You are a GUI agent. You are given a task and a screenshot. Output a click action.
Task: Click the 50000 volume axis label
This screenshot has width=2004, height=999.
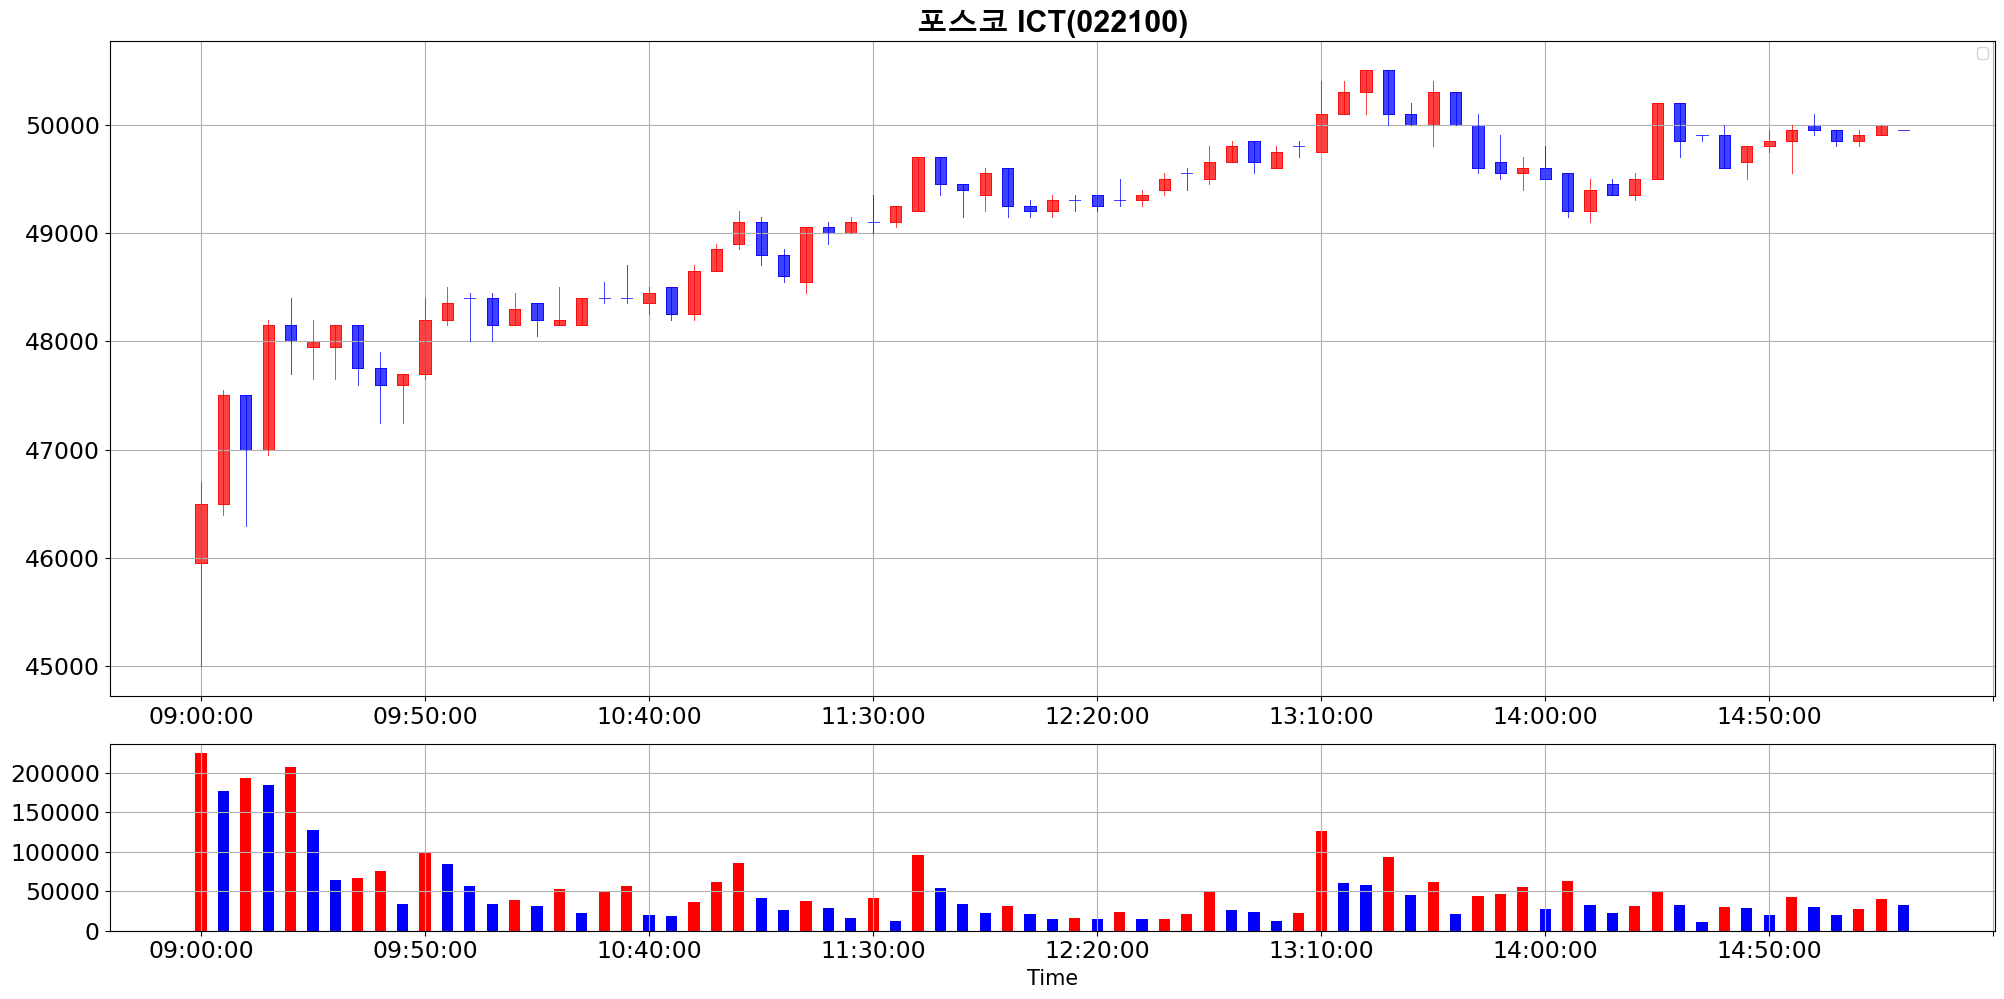(63, 892)
